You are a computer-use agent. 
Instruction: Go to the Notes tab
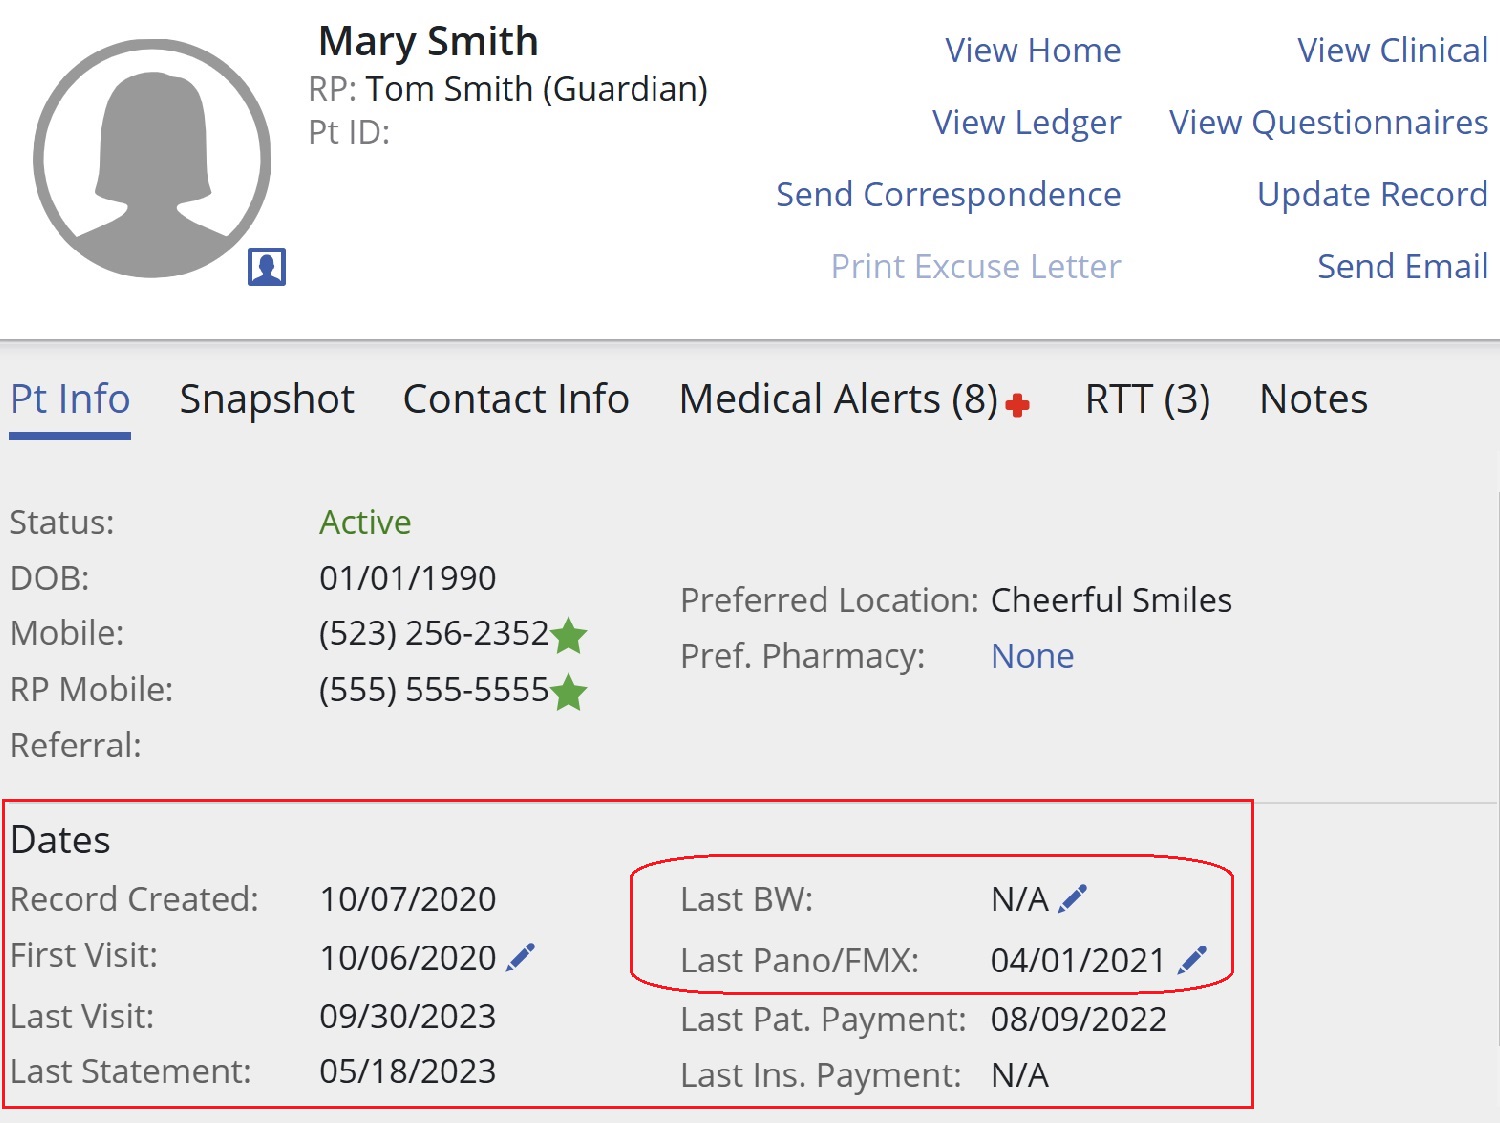pyautogui.click(x=1313, y=399)
